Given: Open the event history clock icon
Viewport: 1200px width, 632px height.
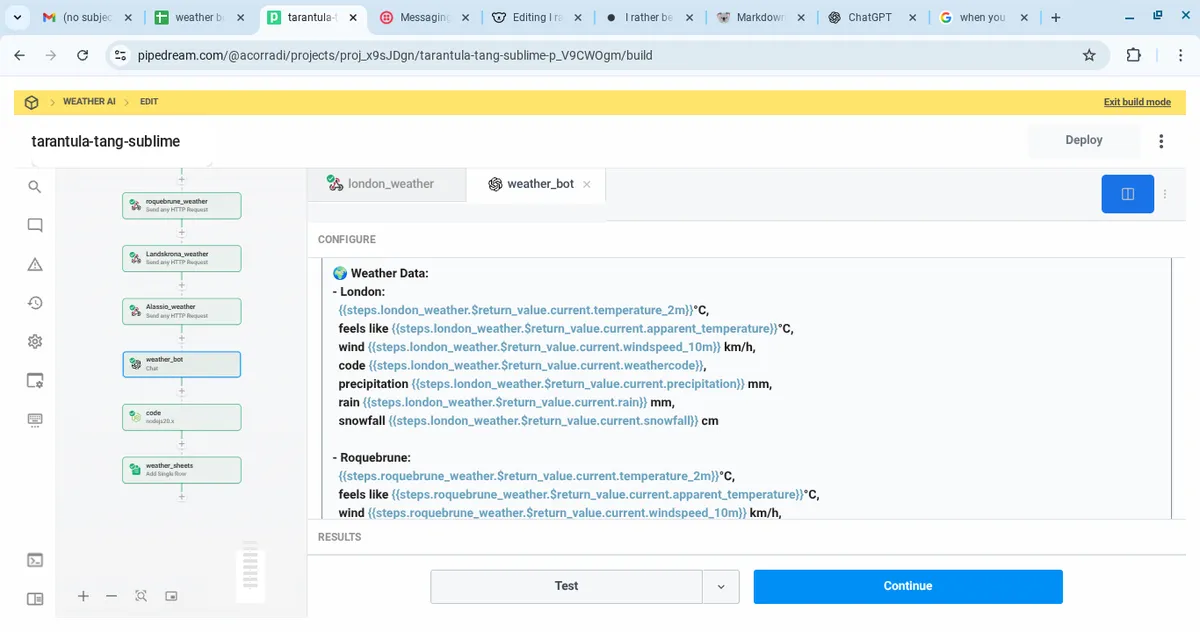Looking at the screenshot, I should tap(35, 303).
